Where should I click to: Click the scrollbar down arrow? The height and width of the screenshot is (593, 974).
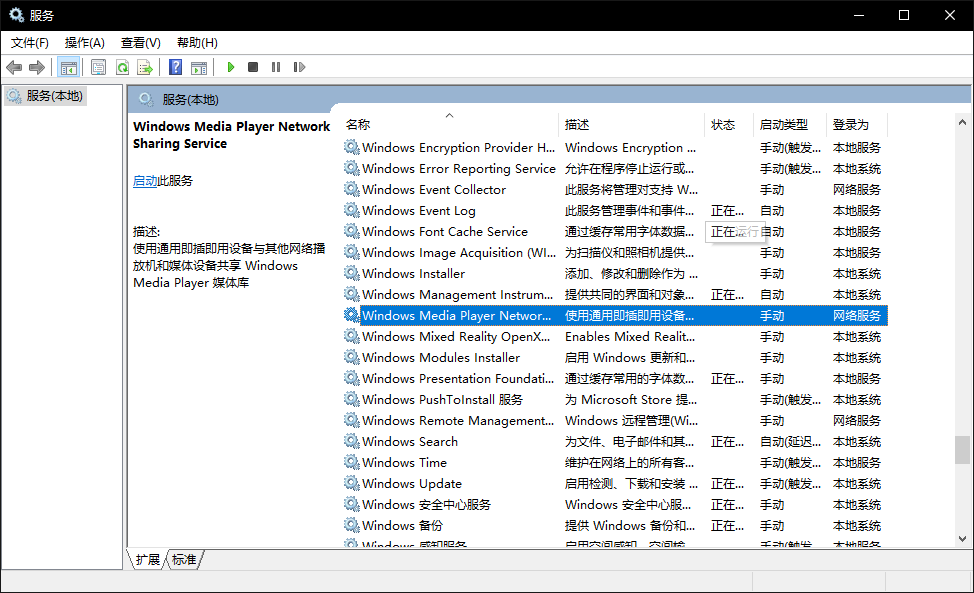tap(962, 539)
